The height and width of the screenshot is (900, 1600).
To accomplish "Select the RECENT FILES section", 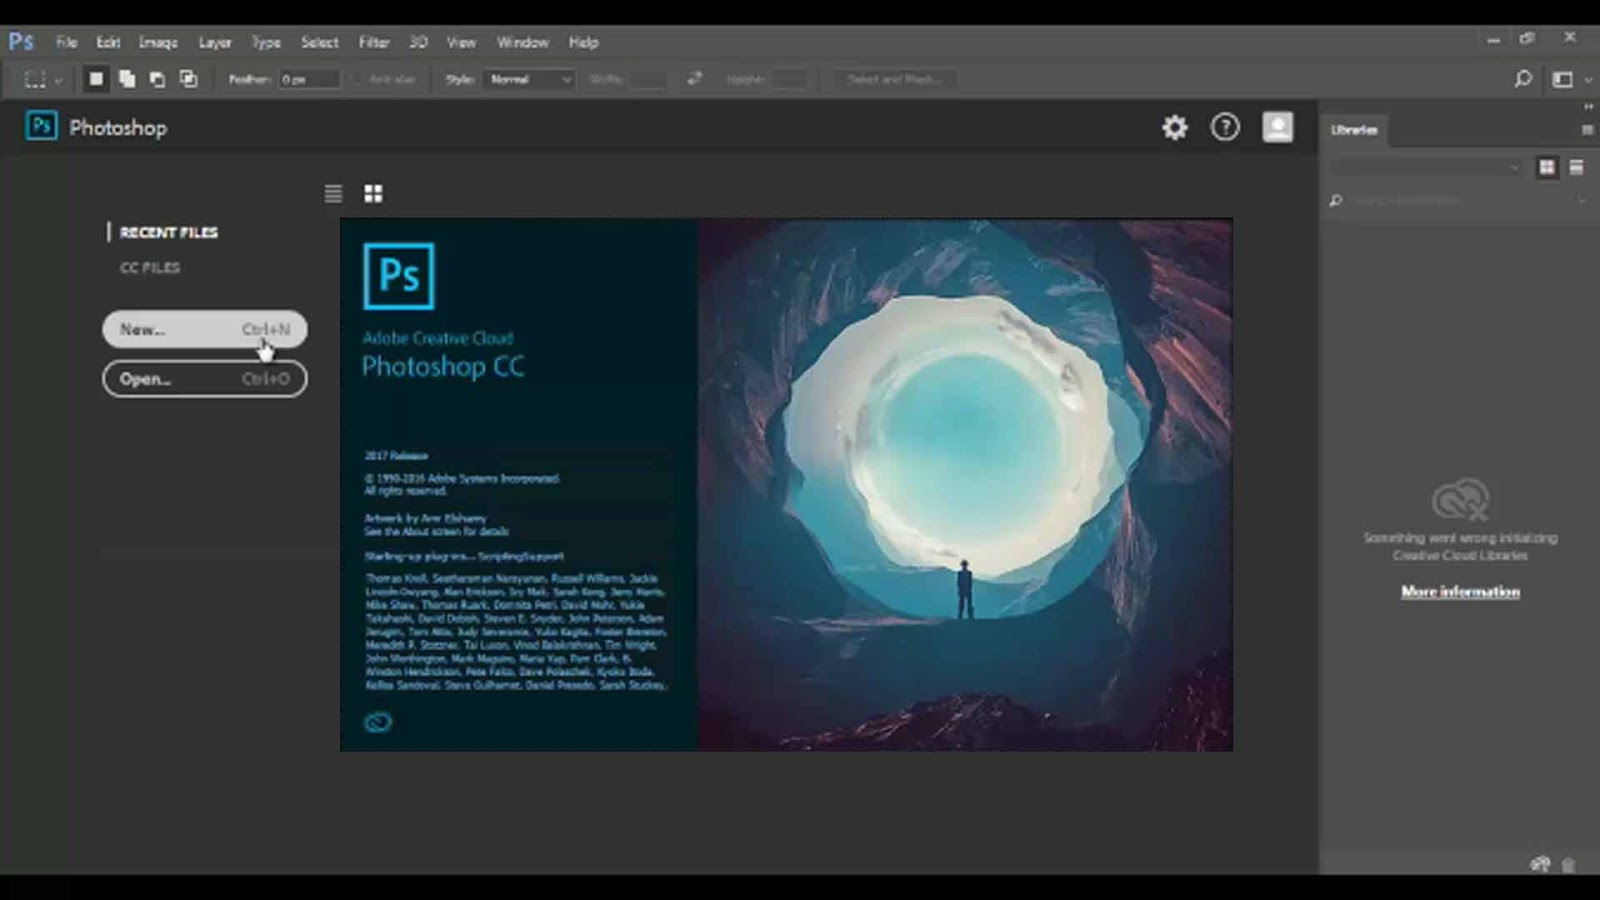I will click(169, 232).
